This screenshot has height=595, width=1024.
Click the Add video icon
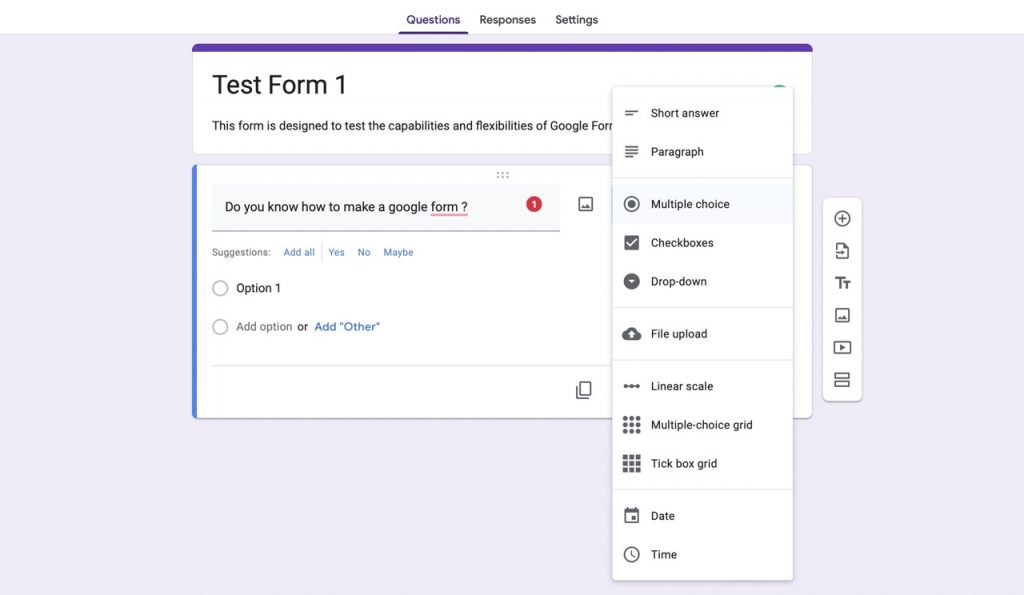click(x=842, y=348)
